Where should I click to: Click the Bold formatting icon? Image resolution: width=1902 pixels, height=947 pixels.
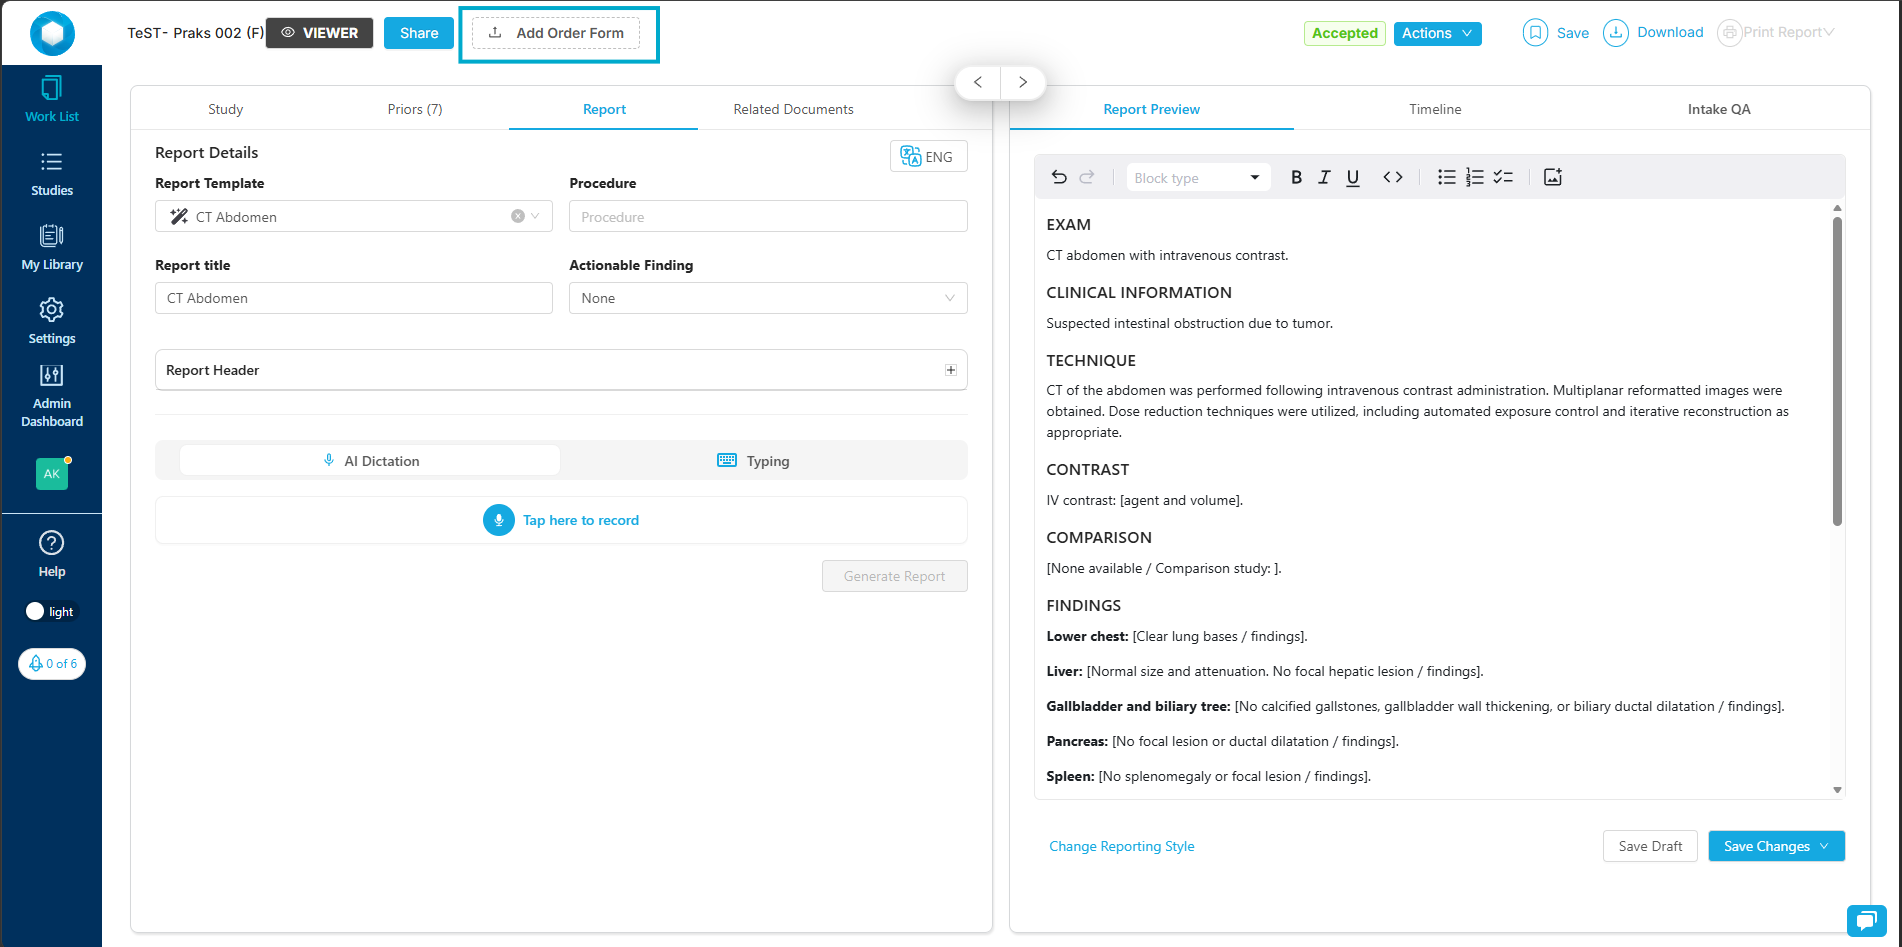(1296, 177)
